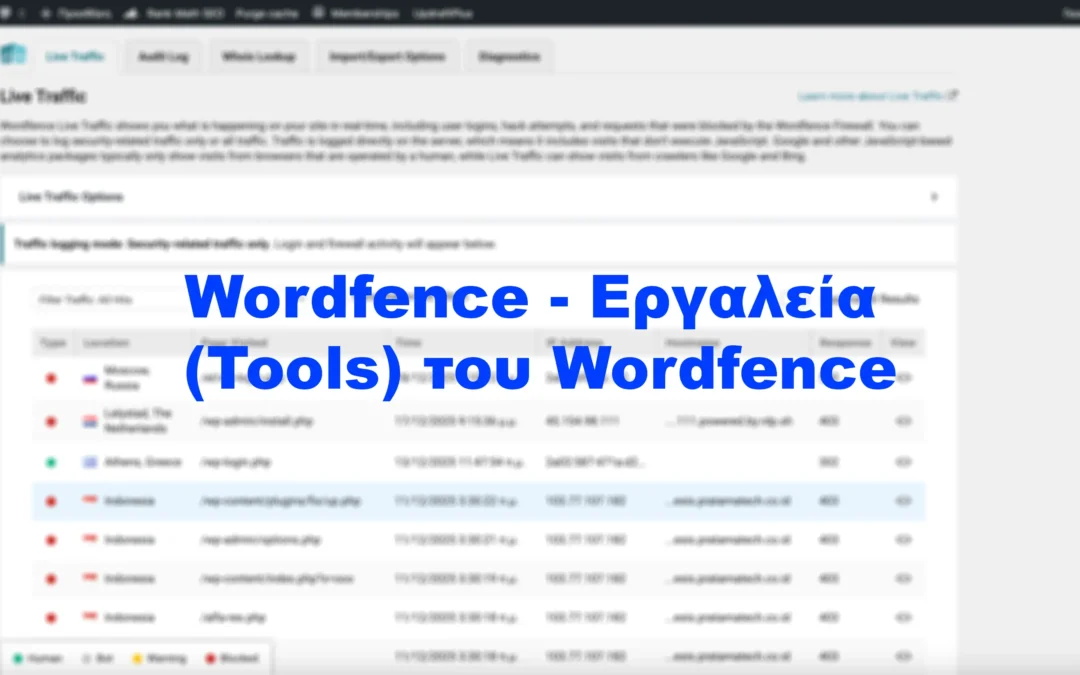Image resolution: width=1080 pixels, height=675 pixels.
Task: Click the Type column header
Action: (x=52, y=342)
